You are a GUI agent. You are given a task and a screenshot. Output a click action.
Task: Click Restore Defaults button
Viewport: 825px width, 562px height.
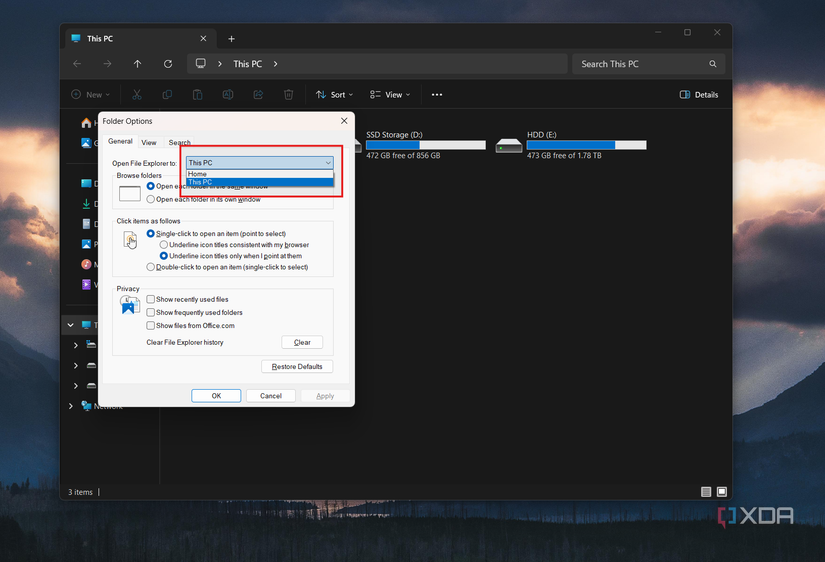tap(297, 366)
